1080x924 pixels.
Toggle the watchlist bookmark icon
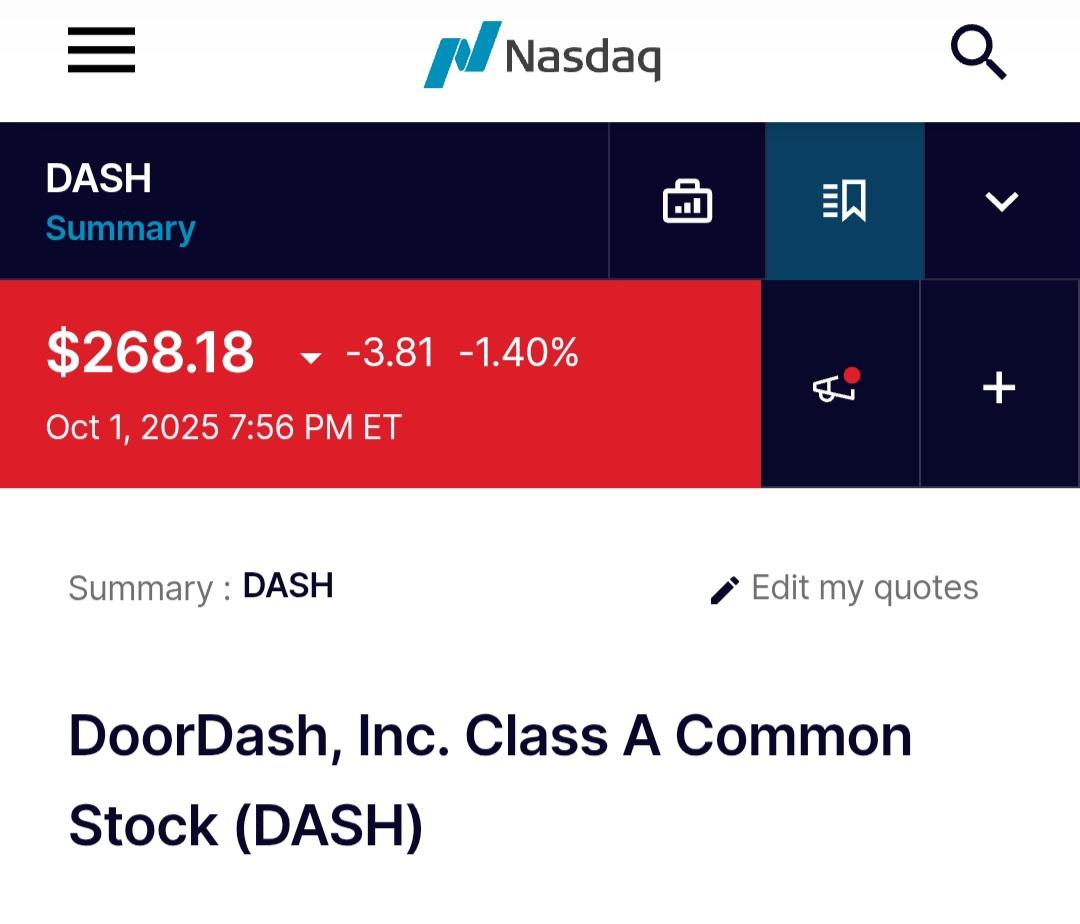[x=844, y=201]
